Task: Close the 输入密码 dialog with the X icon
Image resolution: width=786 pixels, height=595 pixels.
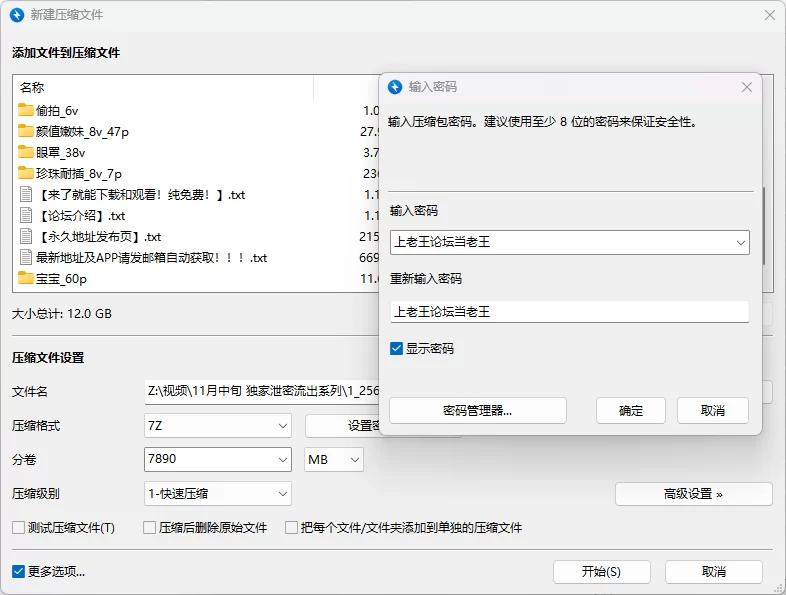Action: pos(746,87)
